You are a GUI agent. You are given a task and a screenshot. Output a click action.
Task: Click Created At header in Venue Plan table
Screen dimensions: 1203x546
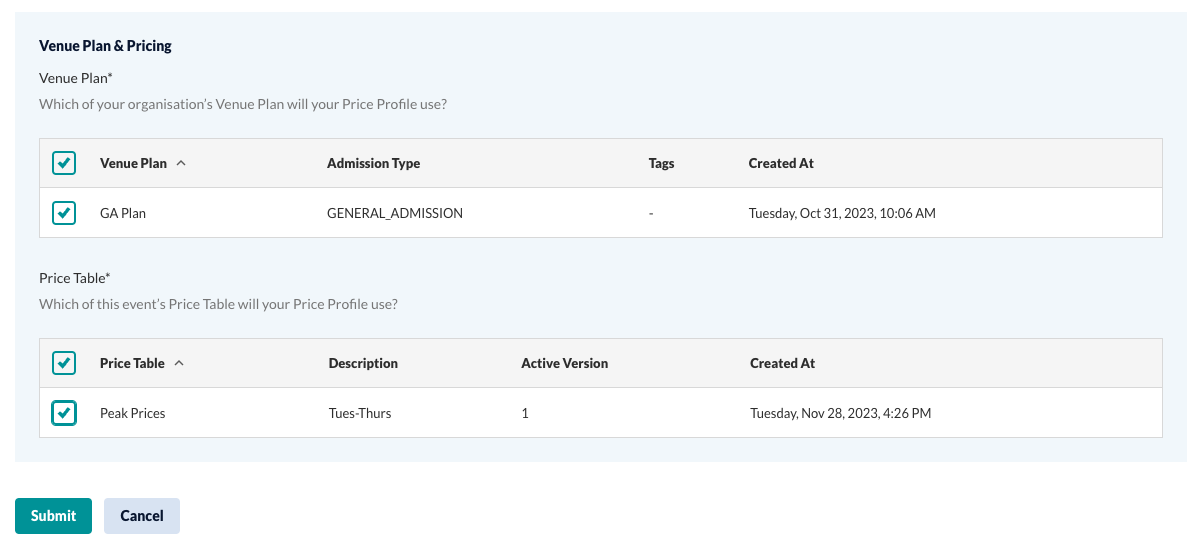point(781,163)
